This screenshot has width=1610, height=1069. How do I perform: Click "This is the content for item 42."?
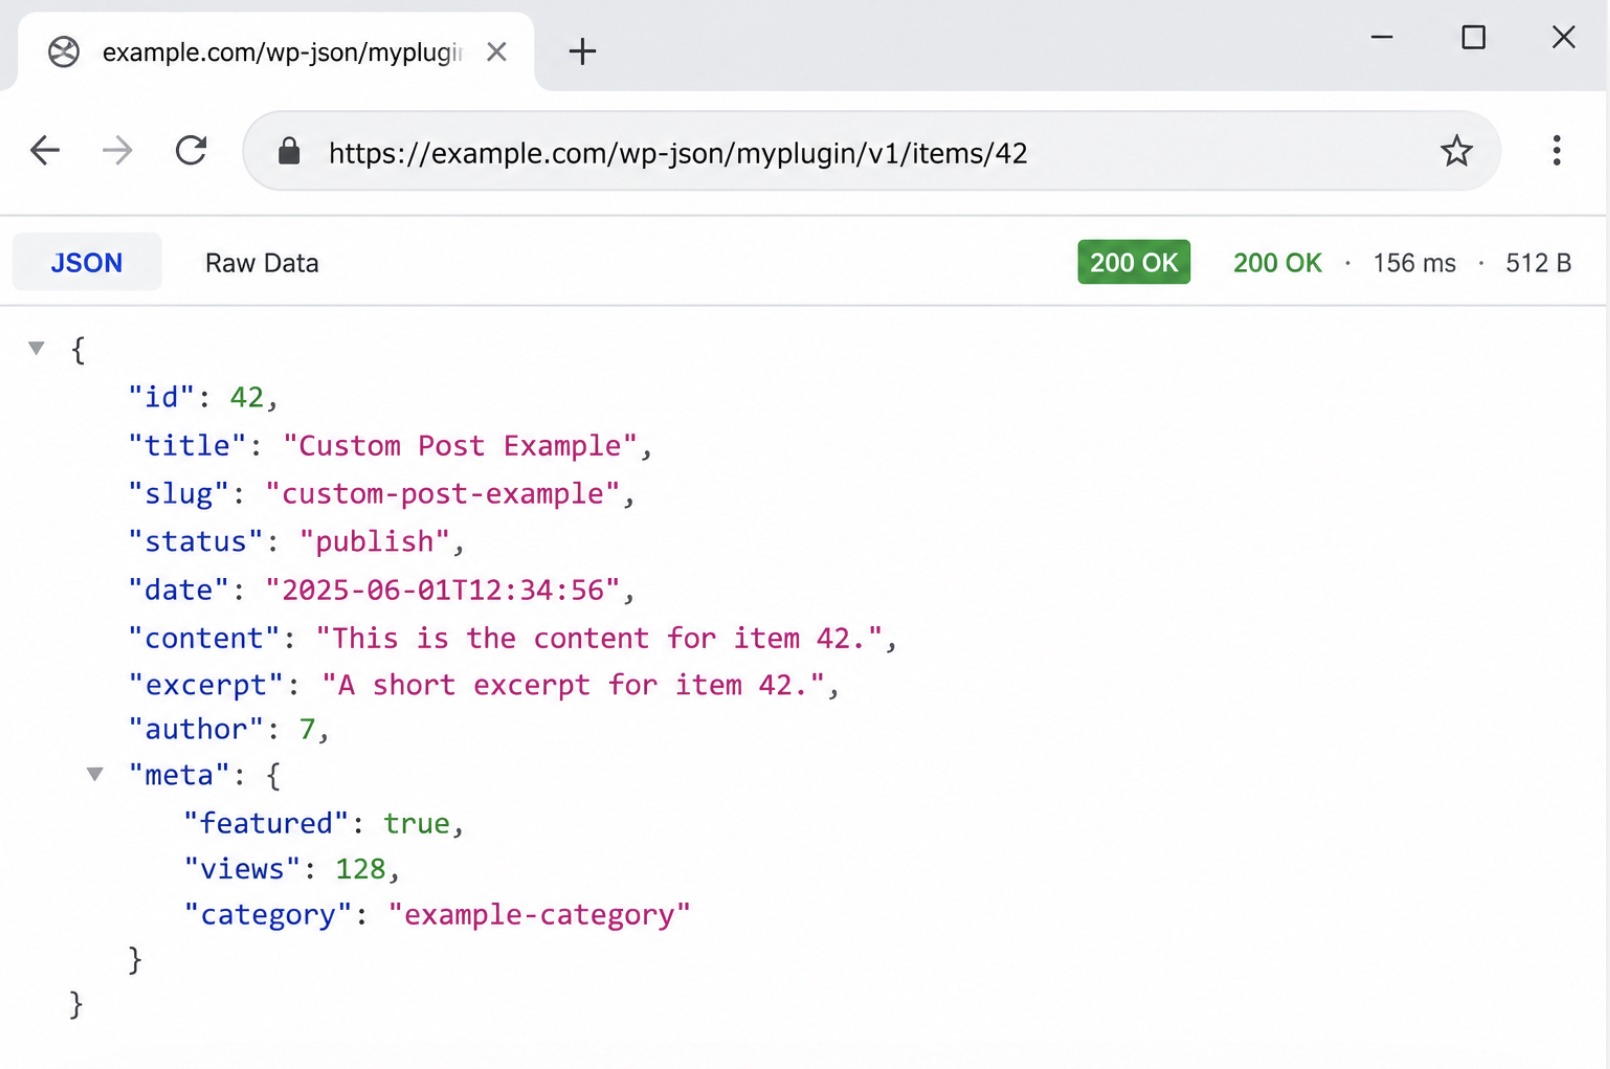pos(599,637)
